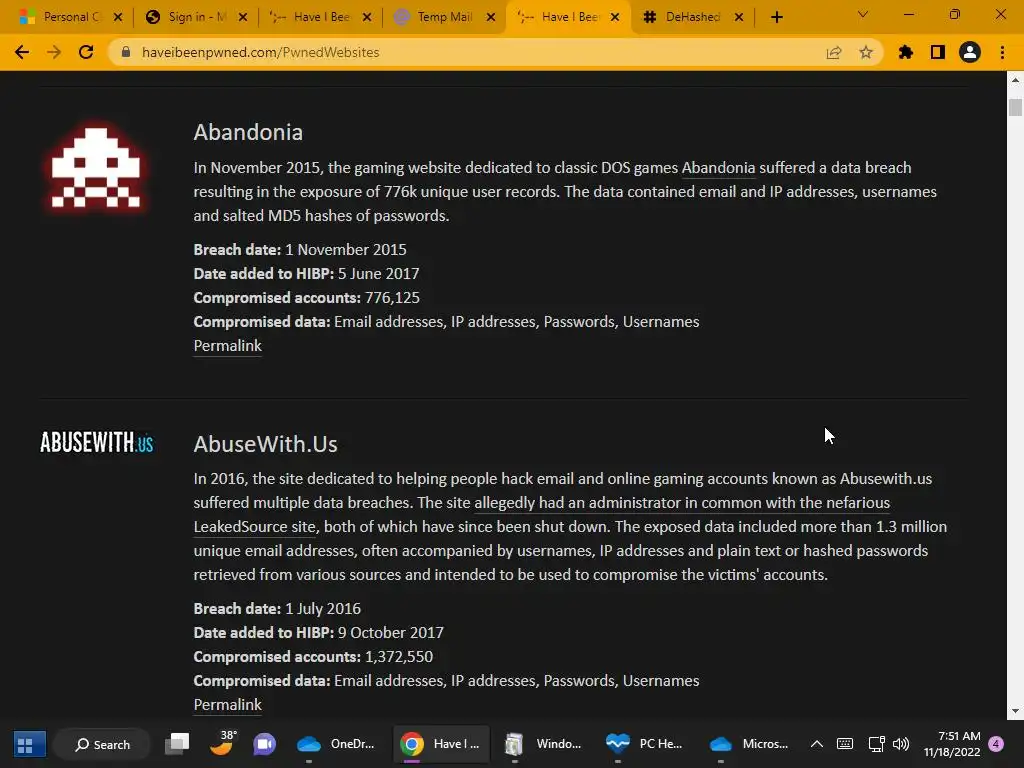Click the scrollbar up arrow

pos(1015,80)
